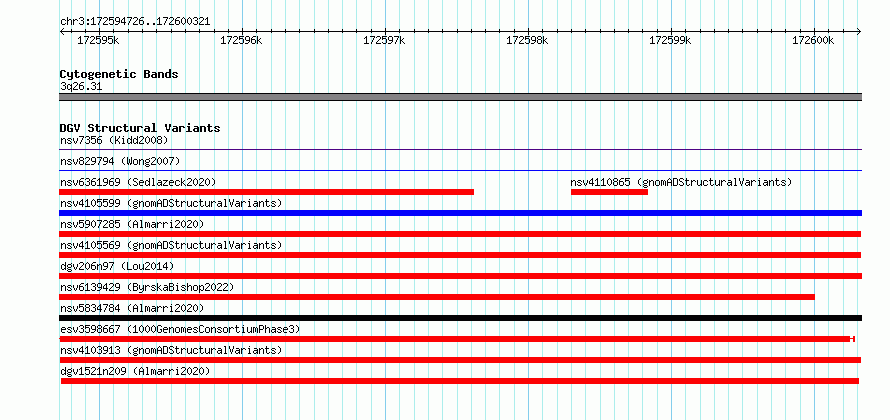The height and width of the screenshot is (420, 890).
Task: Open the nsv5834784 (Almarri2020) label
Action: pyautogui.click(x=132, y=308)
